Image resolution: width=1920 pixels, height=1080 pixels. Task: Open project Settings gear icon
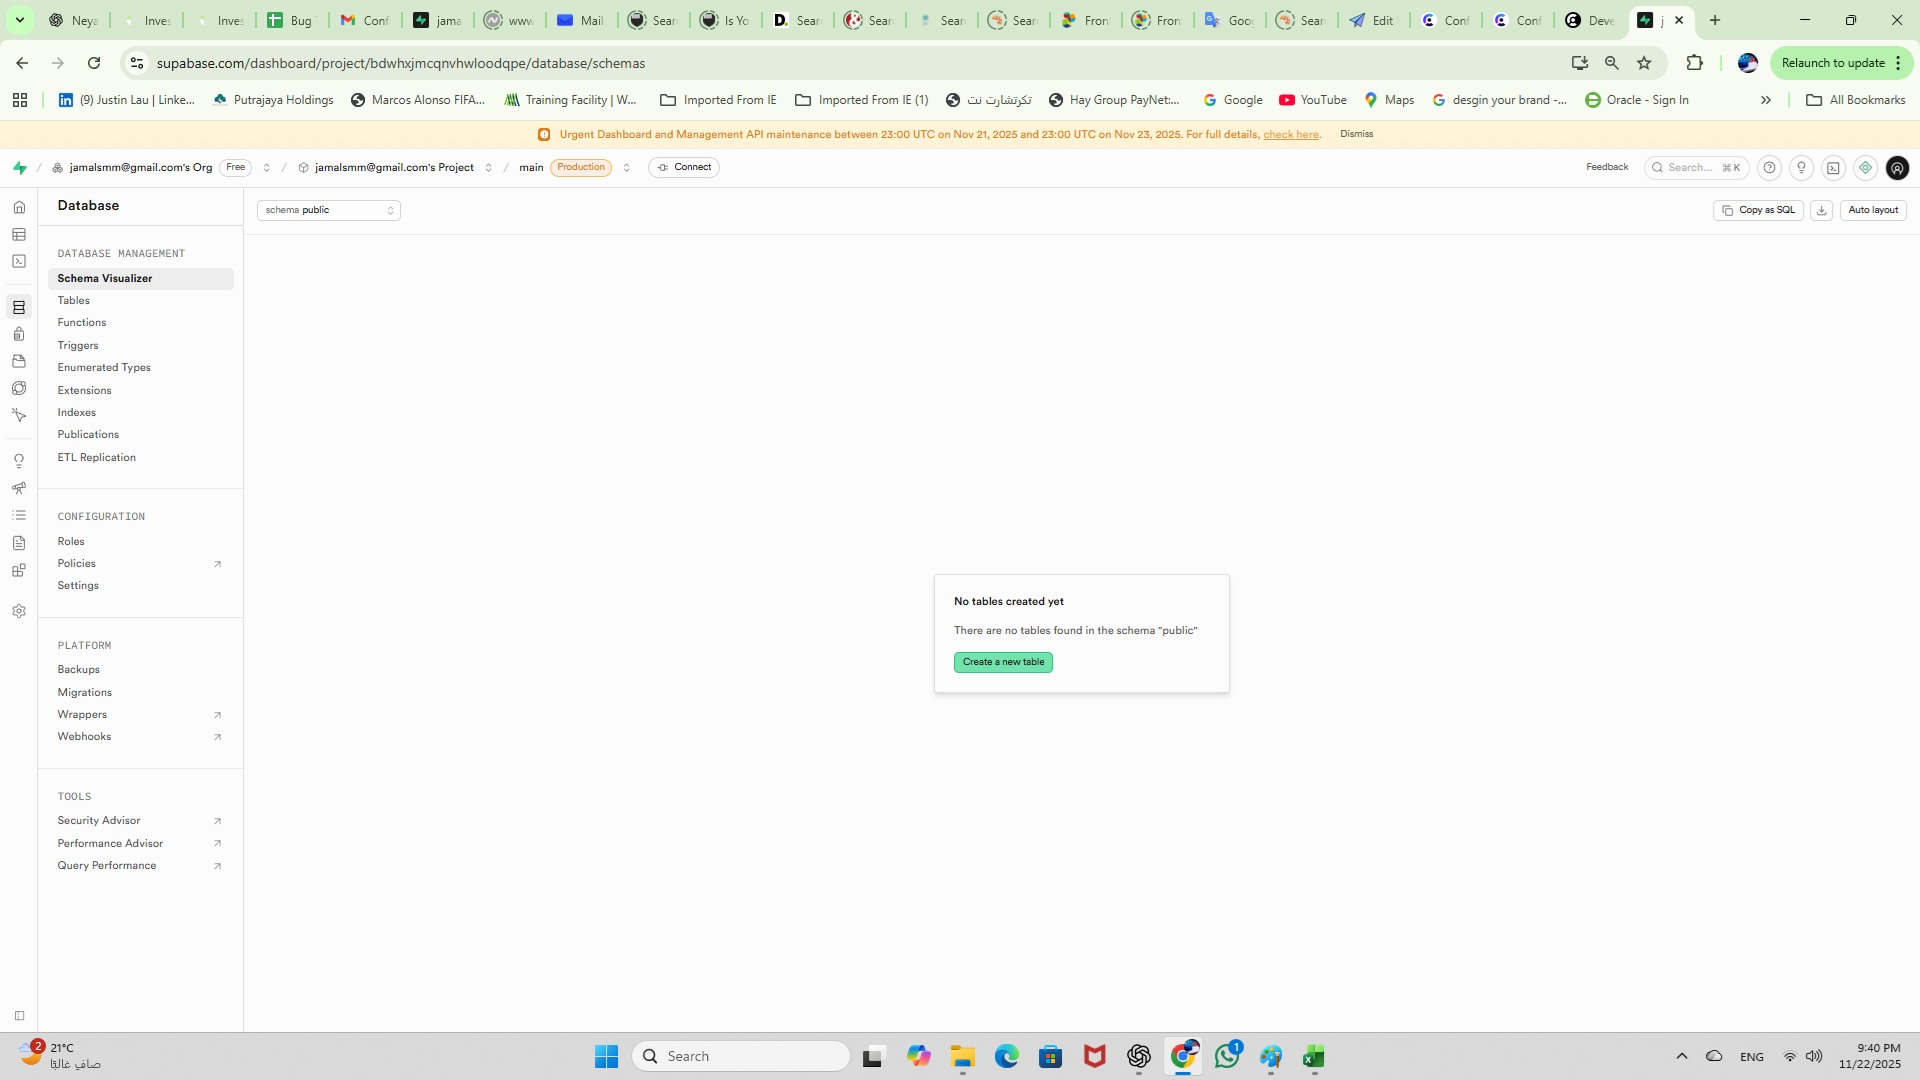tap(19, 610)
